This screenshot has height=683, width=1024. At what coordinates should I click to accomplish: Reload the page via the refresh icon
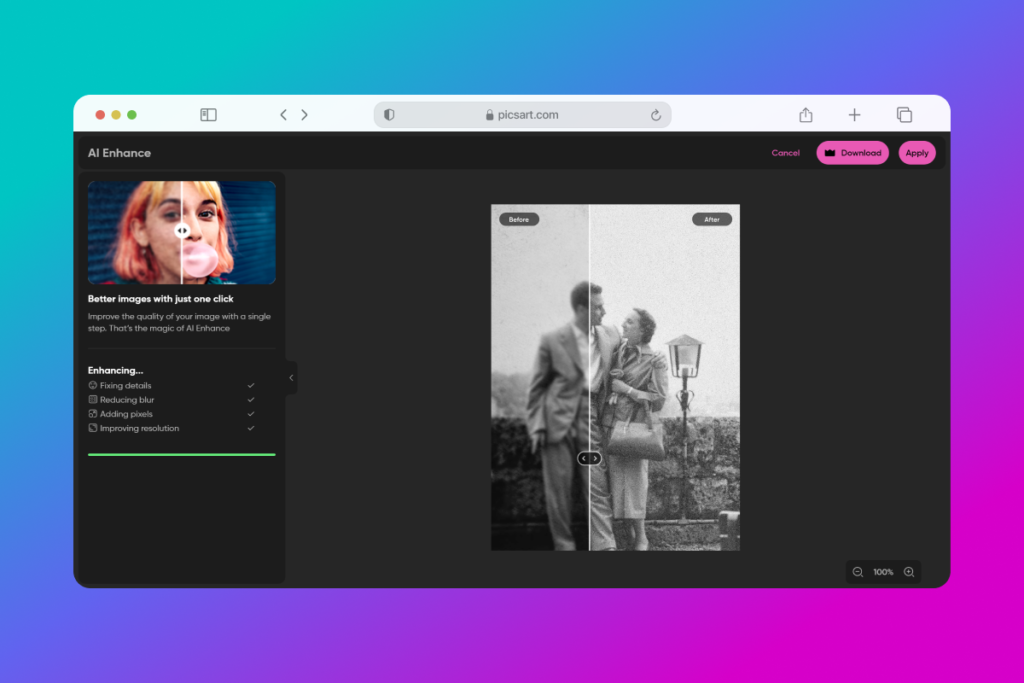click(656, 115)
